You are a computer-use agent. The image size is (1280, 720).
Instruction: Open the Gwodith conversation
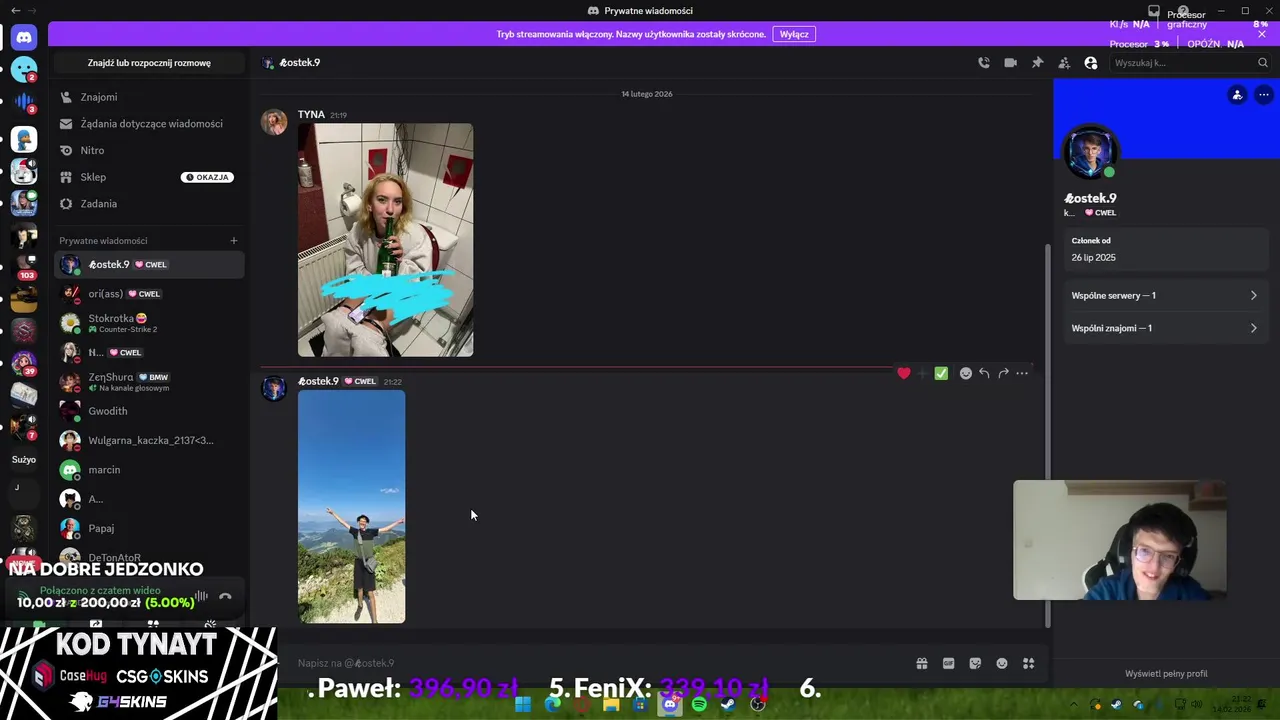[149, 411]
